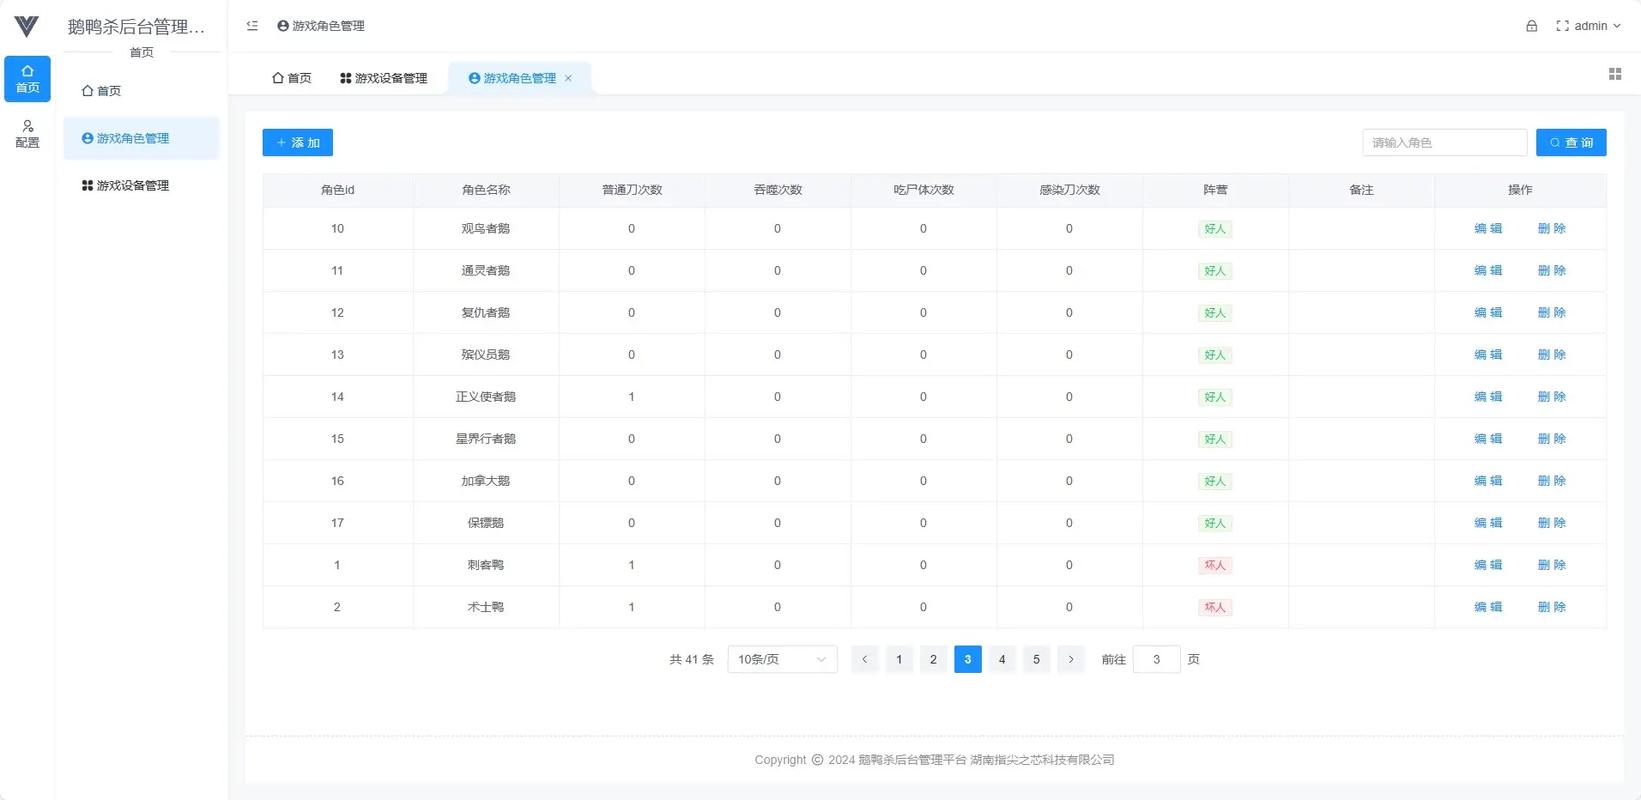
Task: Open the grid tab-options icon
Action: pyautogui.click(x=1614, y=74)
